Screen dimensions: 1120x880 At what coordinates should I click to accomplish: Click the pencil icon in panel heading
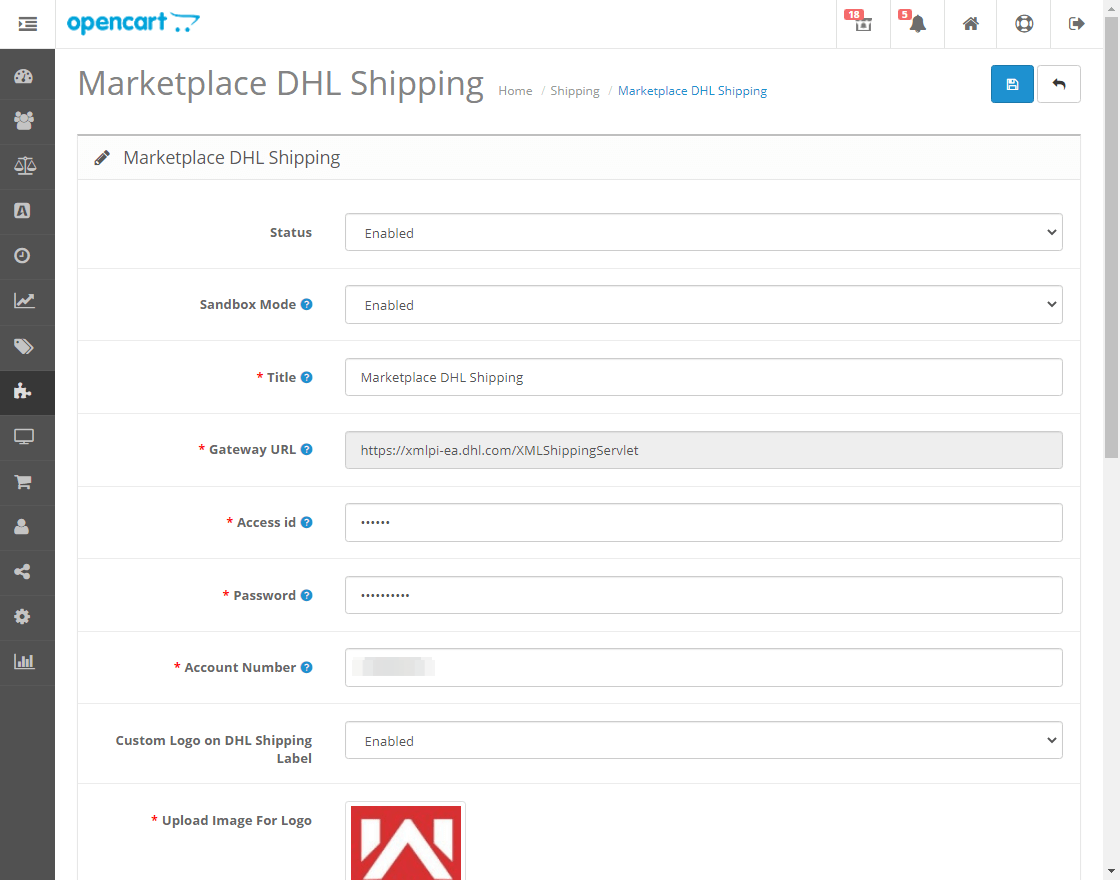coord(102,158)
